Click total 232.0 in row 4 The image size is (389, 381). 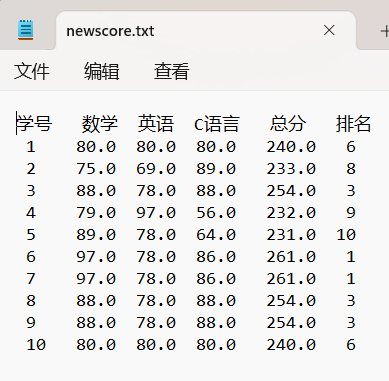(291, 213)
